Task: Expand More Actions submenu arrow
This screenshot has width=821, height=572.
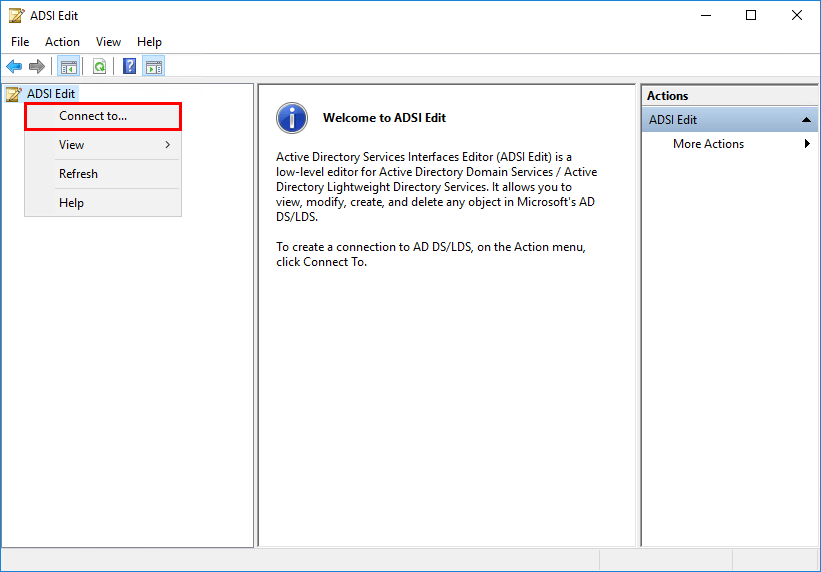Action: [x=807, y=144]
